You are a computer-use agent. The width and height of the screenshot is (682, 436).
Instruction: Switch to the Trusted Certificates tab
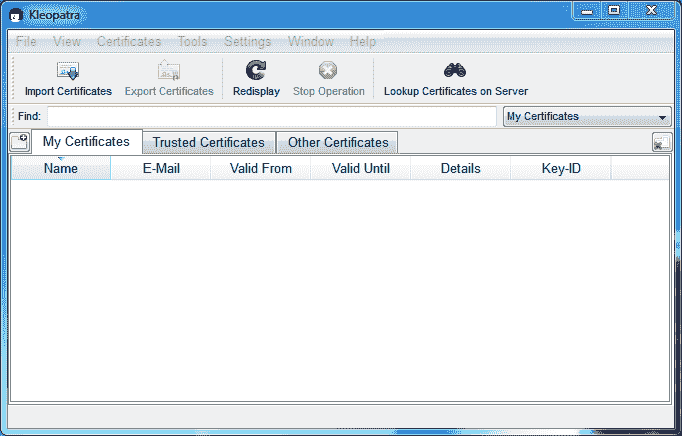click(x=209, y=142)
